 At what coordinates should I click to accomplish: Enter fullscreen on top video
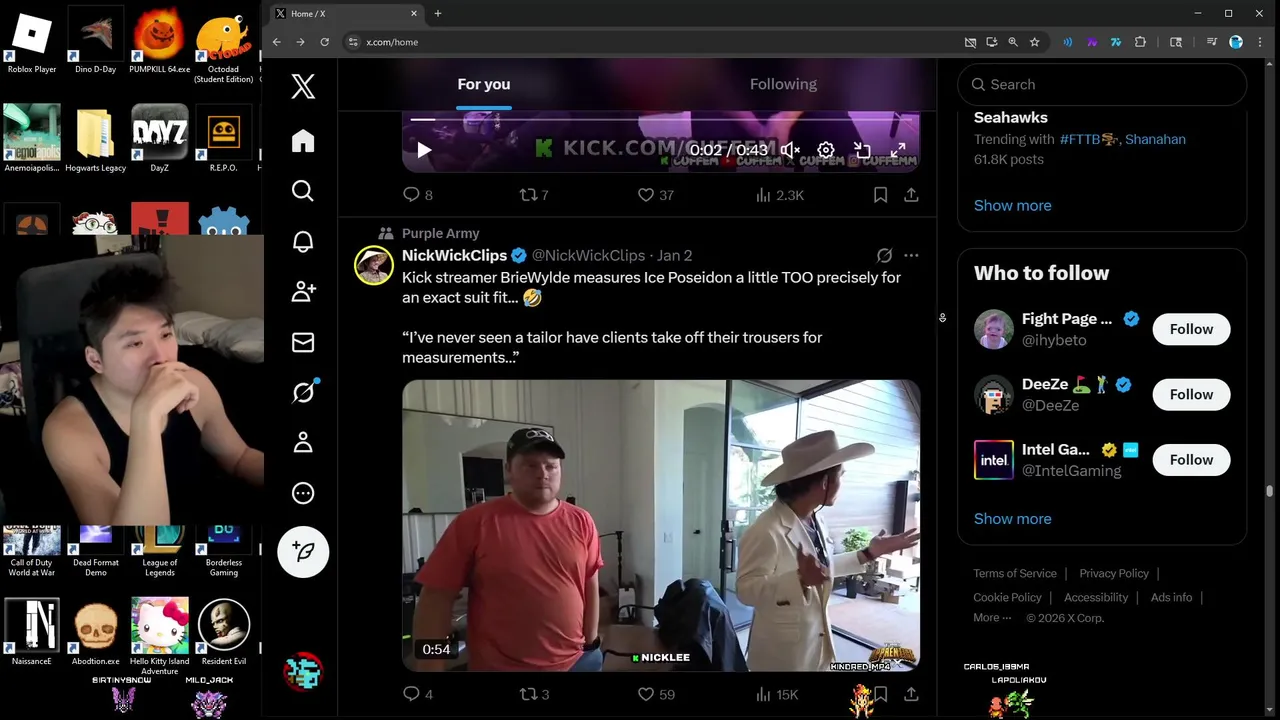click(x=898, y=151)
